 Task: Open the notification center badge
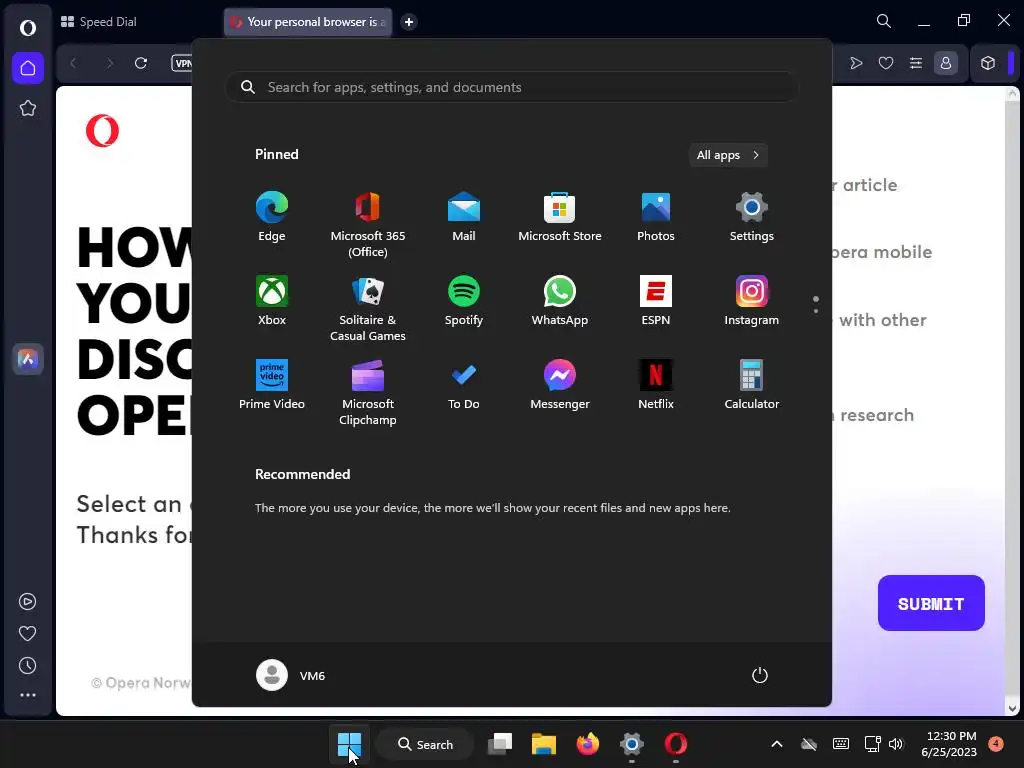[x=996, y=743]
